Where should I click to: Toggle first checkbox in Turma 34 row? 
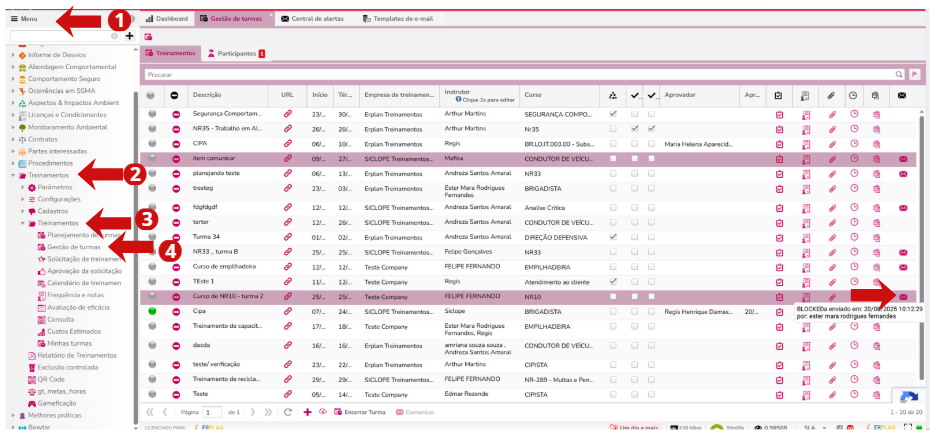pyautogui.click(x=613, y=236)
